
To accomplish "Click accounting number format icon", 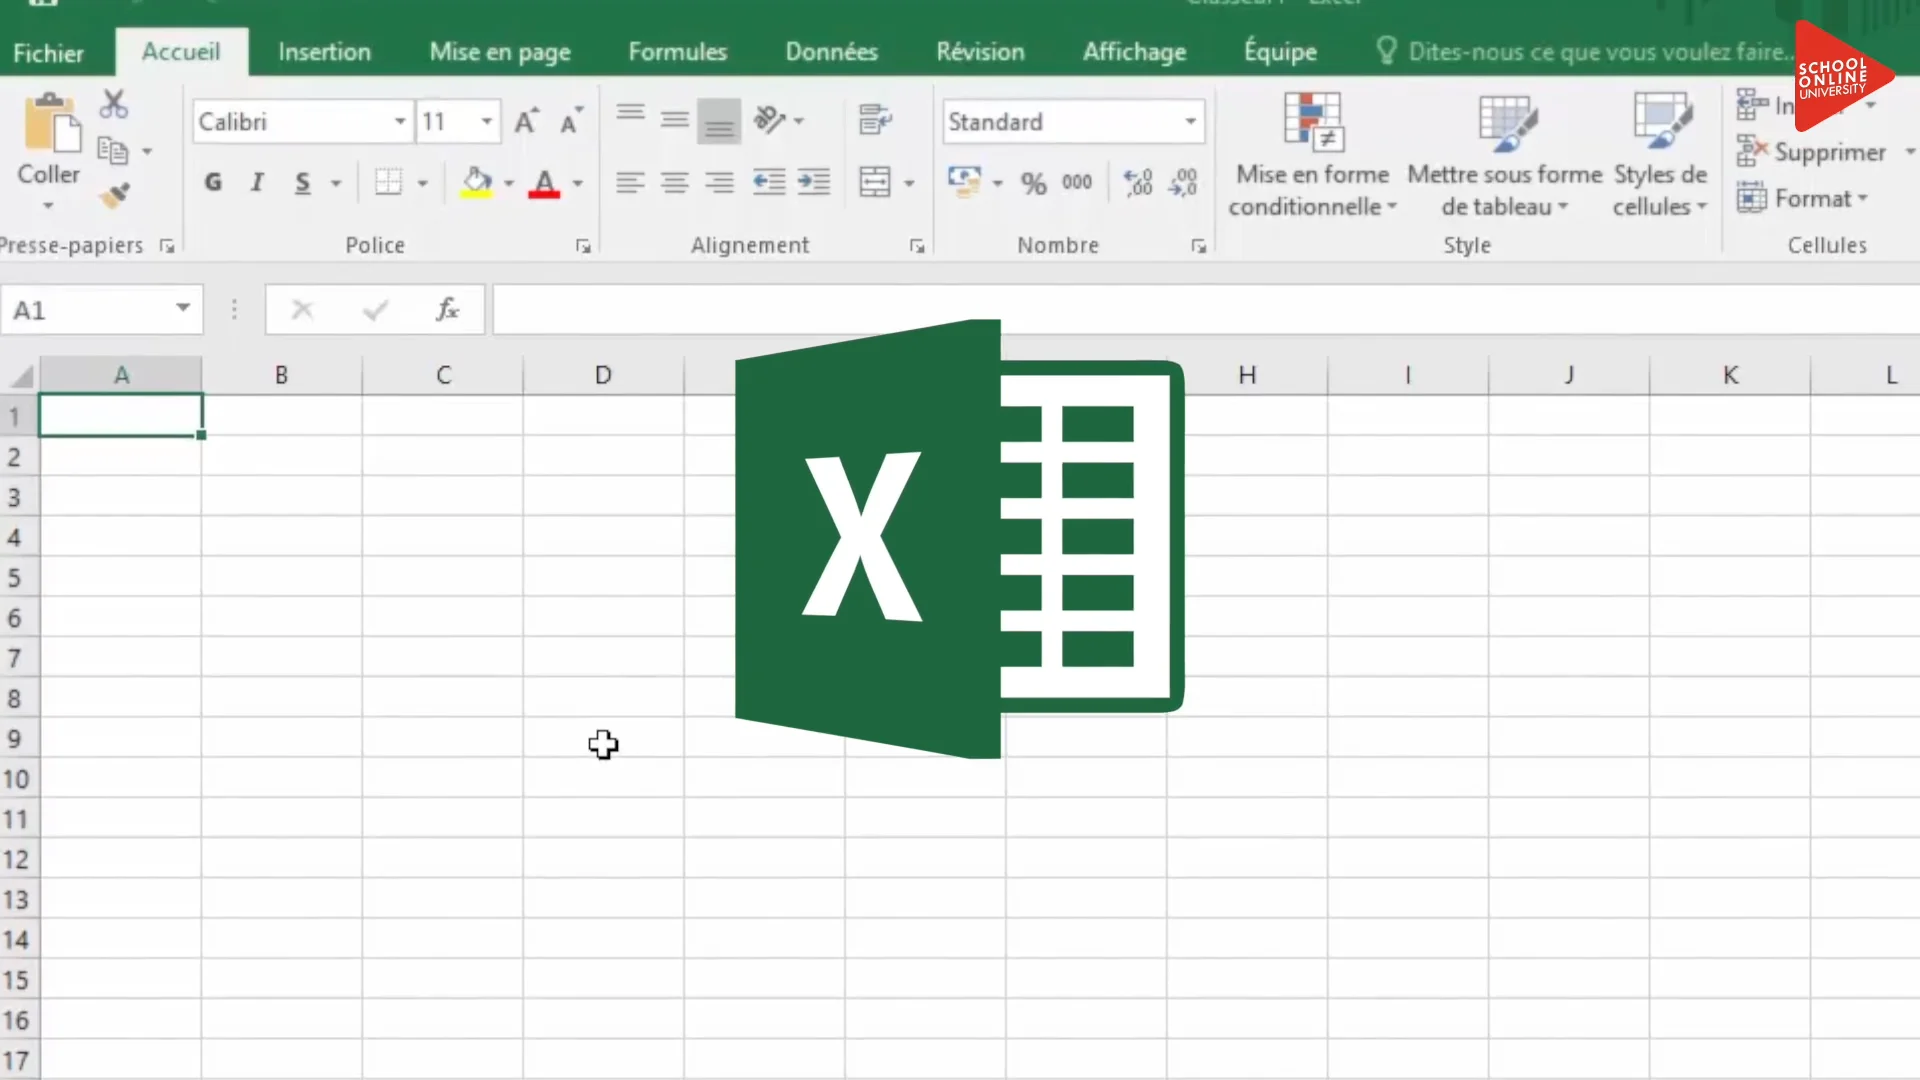I will 964,182.
